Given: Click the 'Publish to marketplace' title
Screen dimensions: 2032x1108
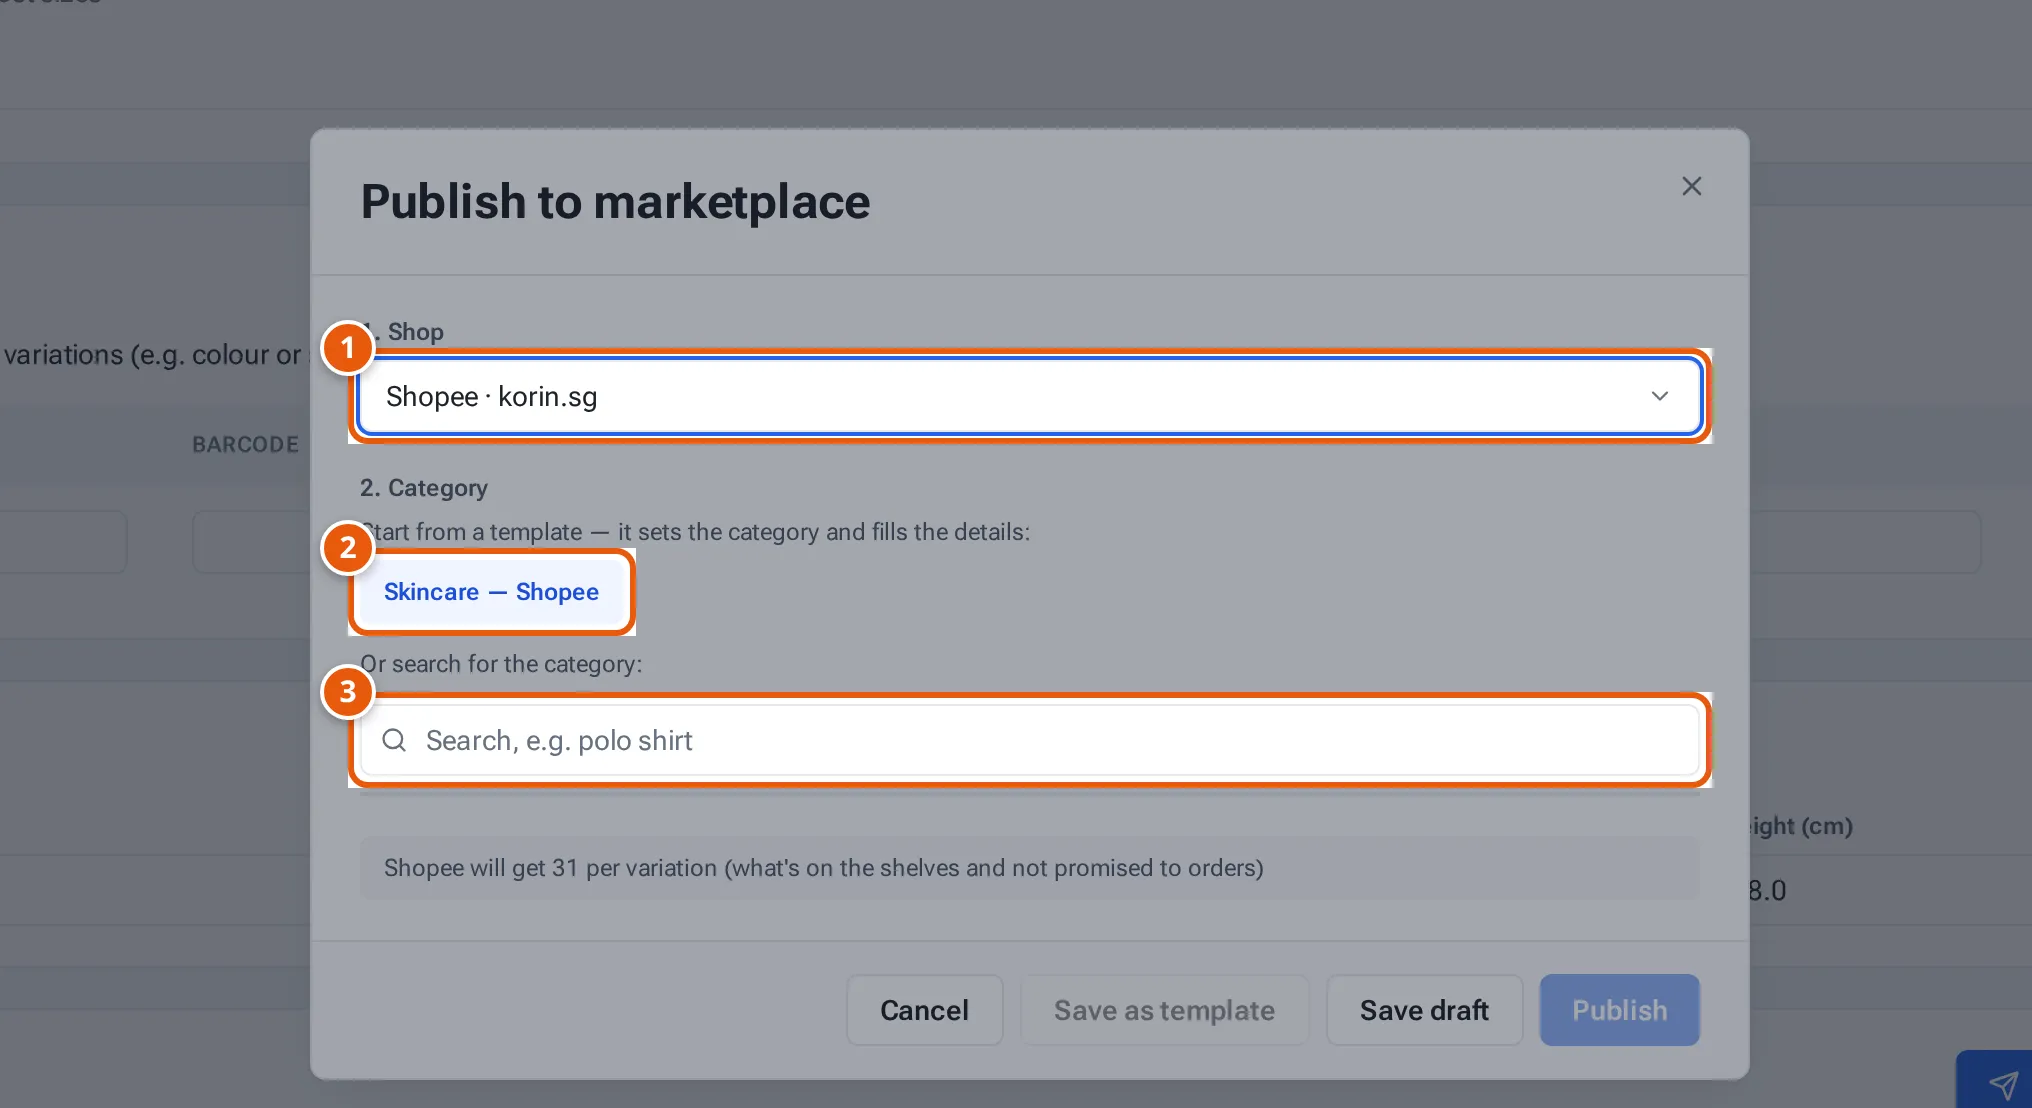Looking at the screenshot, I should pos(615,202).
